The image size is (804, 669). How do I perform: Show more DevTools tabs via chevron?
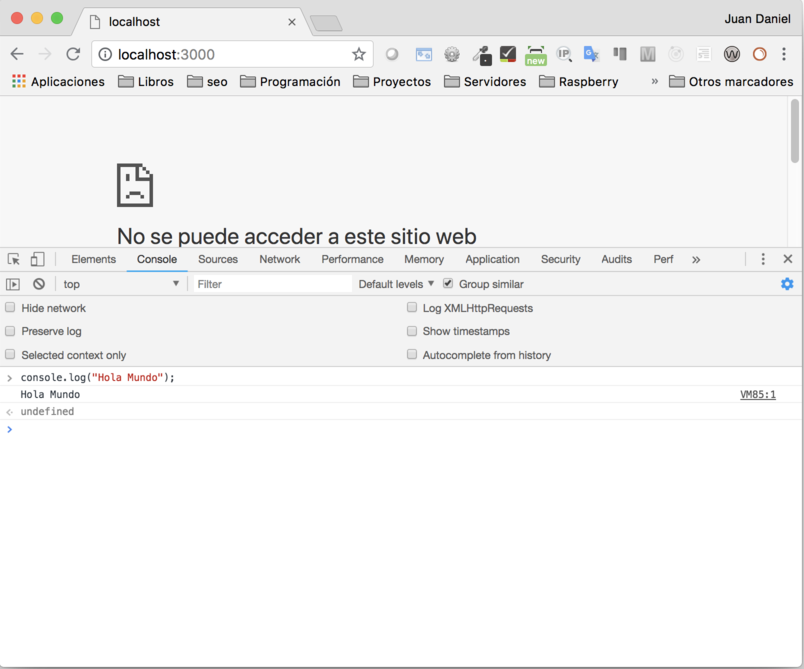click(696, 259)
